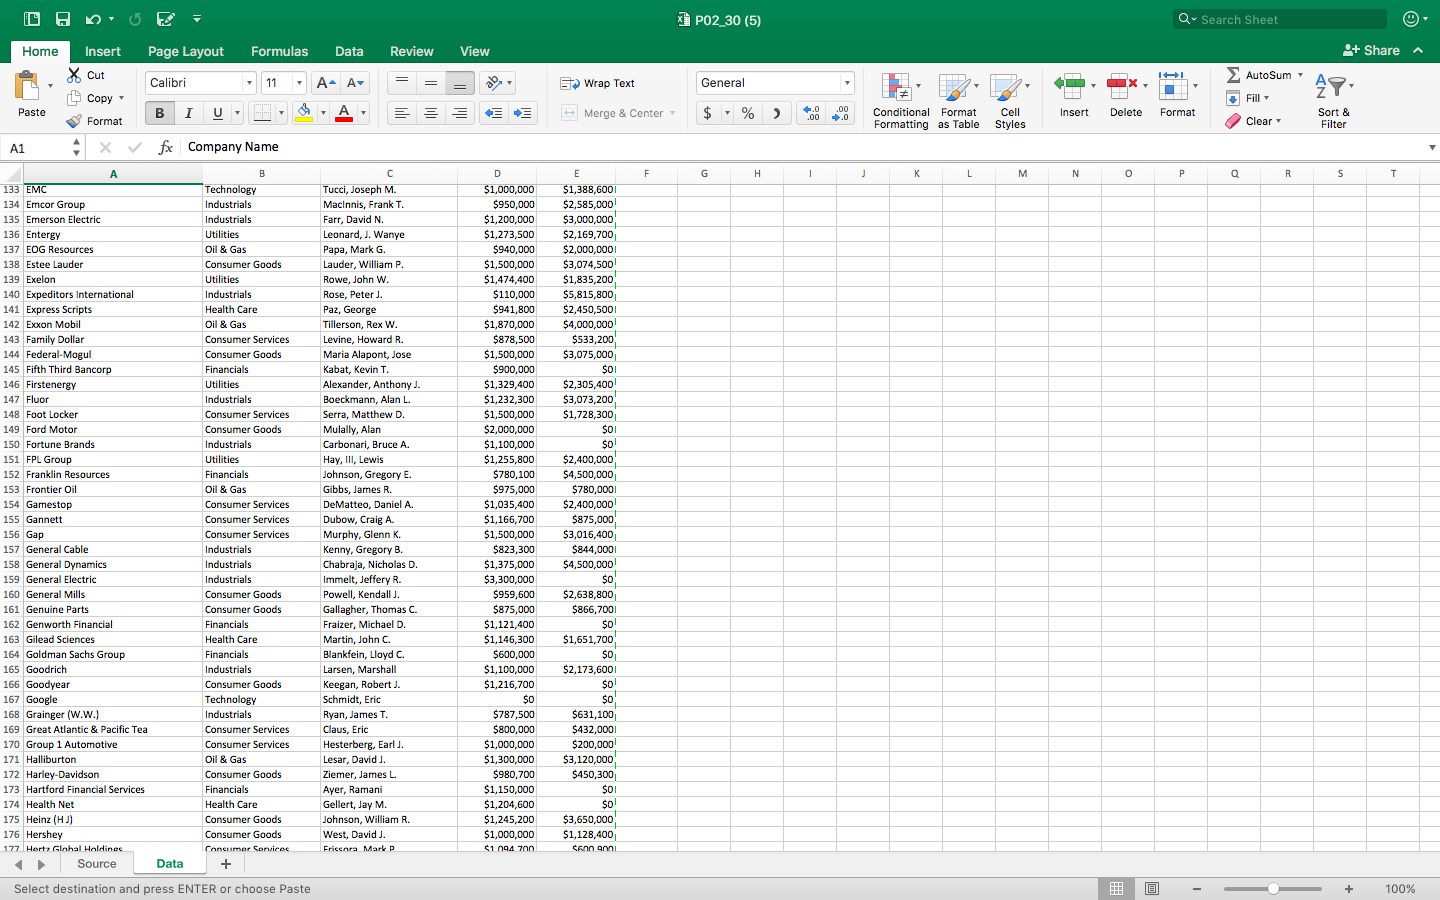1440x900 pixels.
Task: Click the AutoSum button
Action: pos(1258,75)
